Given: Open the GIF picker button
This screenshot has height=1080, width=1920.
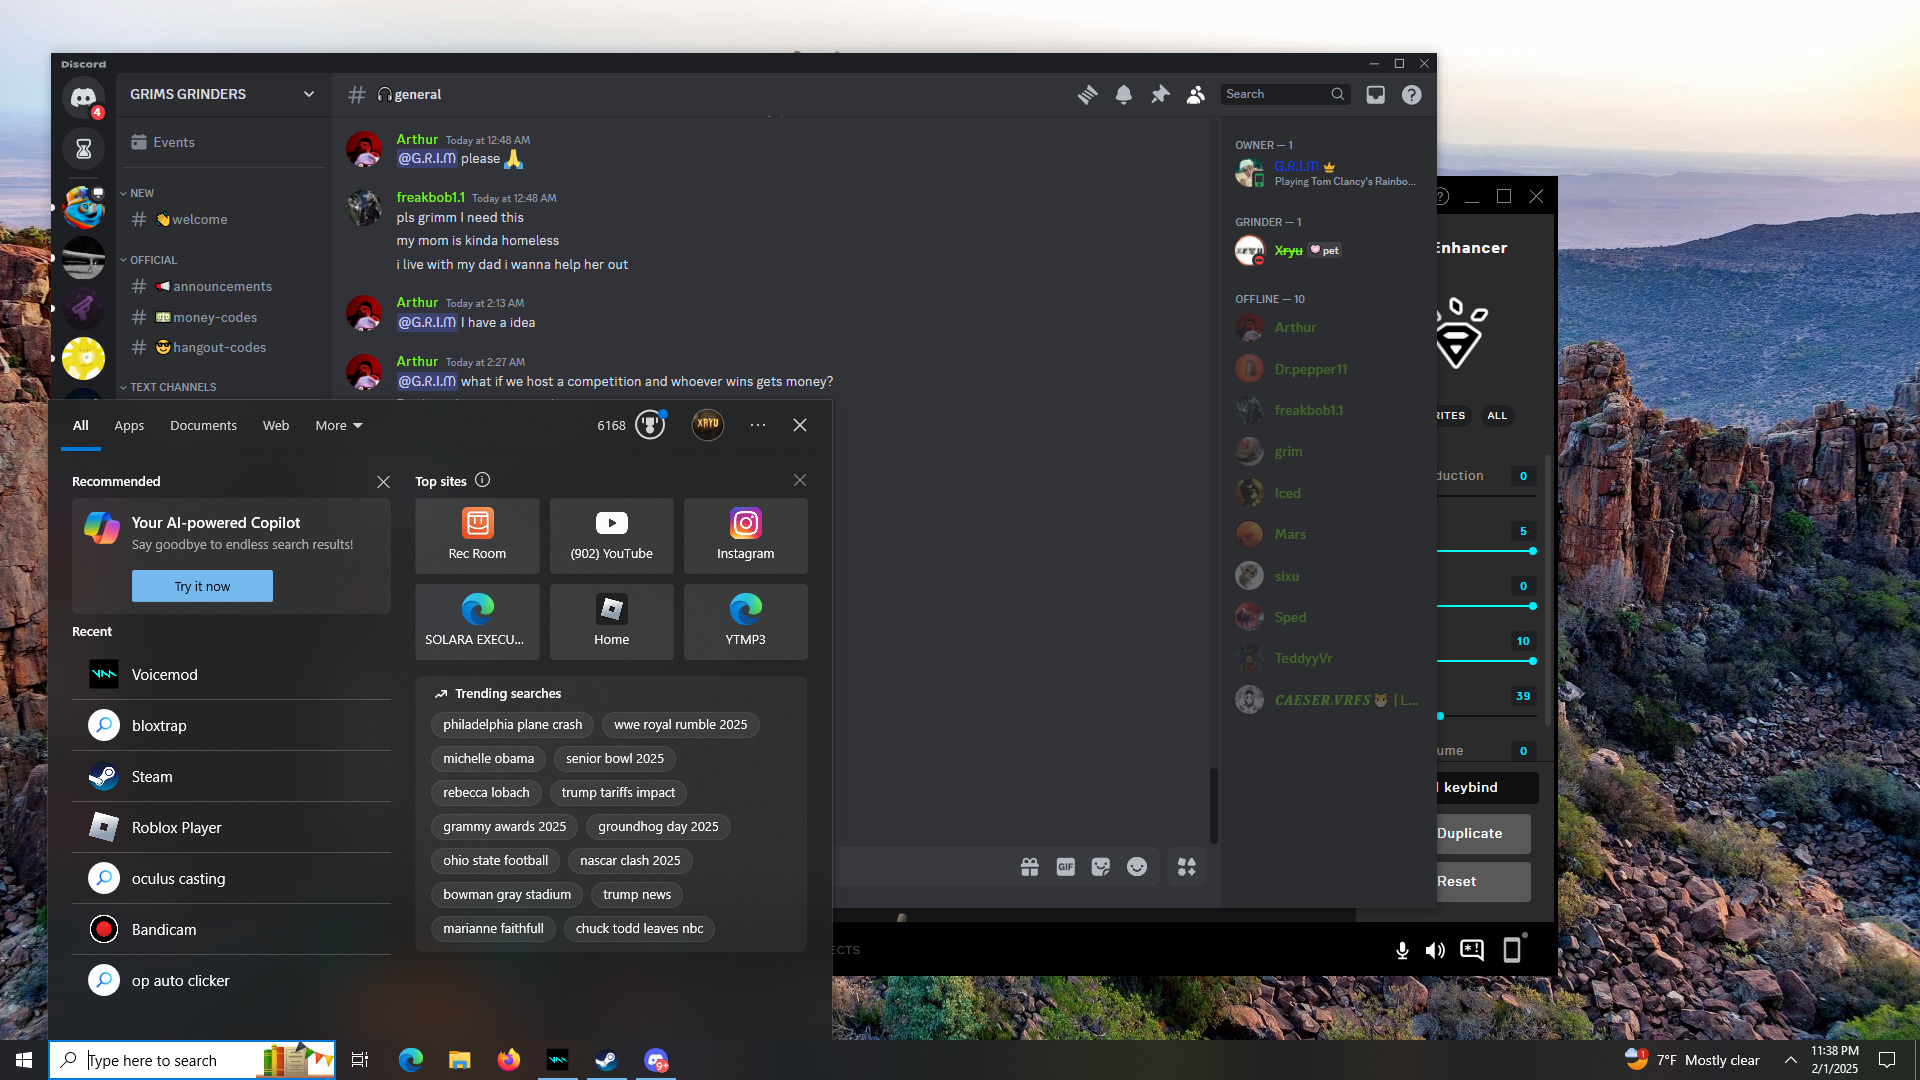Looking at the screenshot, I should [1065, 867].
